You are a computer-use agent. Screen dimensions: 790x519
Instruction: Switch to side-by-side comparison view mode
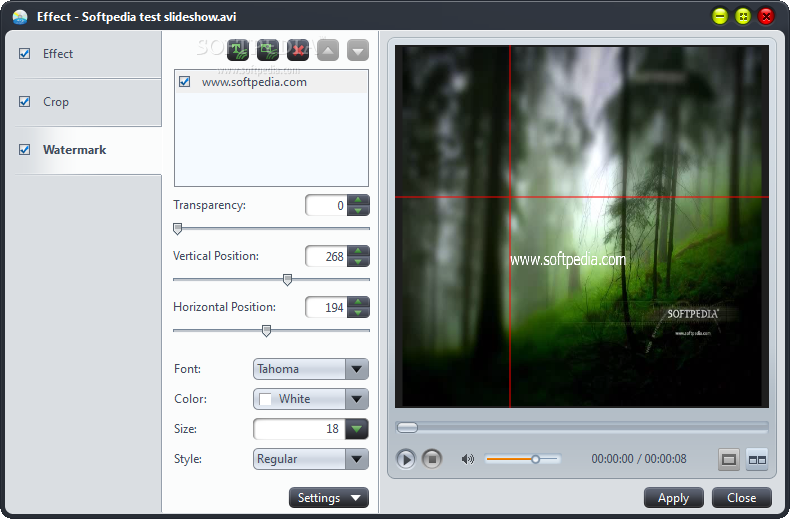757,459
